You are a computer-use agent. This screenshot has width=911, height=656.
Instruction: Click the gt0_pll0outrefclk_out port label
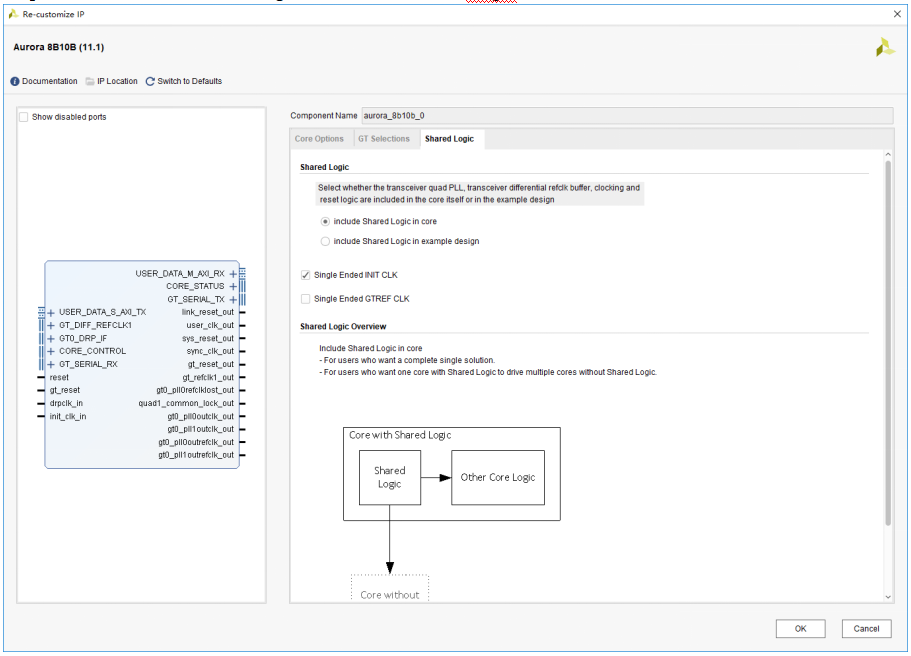click(x=196, y=442)
